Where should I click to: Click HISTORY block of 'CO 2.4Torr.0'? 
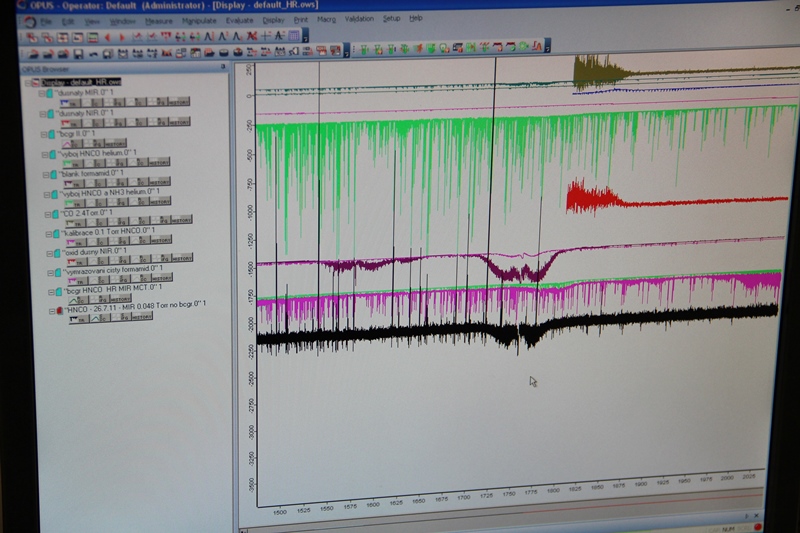pos(181,220)
